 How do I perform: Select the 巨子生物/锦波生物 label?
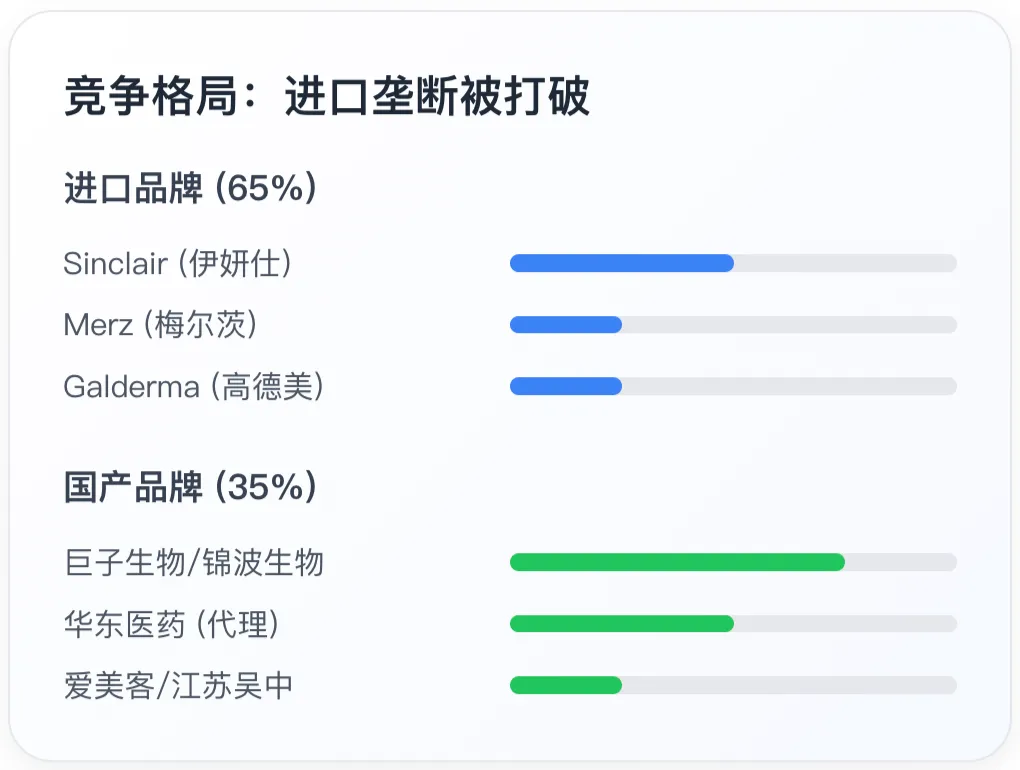[194, 563]
